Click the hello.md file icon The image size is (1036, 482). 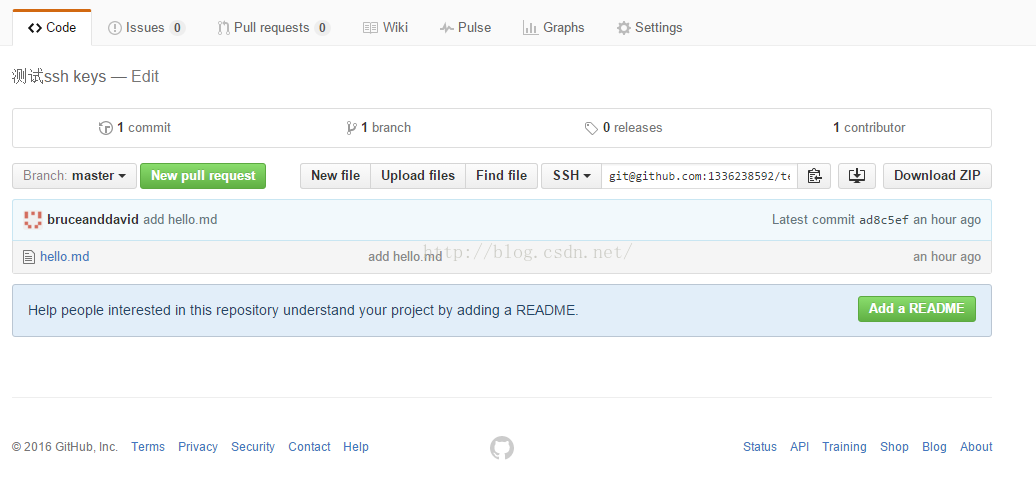click(x=28, y=257)
